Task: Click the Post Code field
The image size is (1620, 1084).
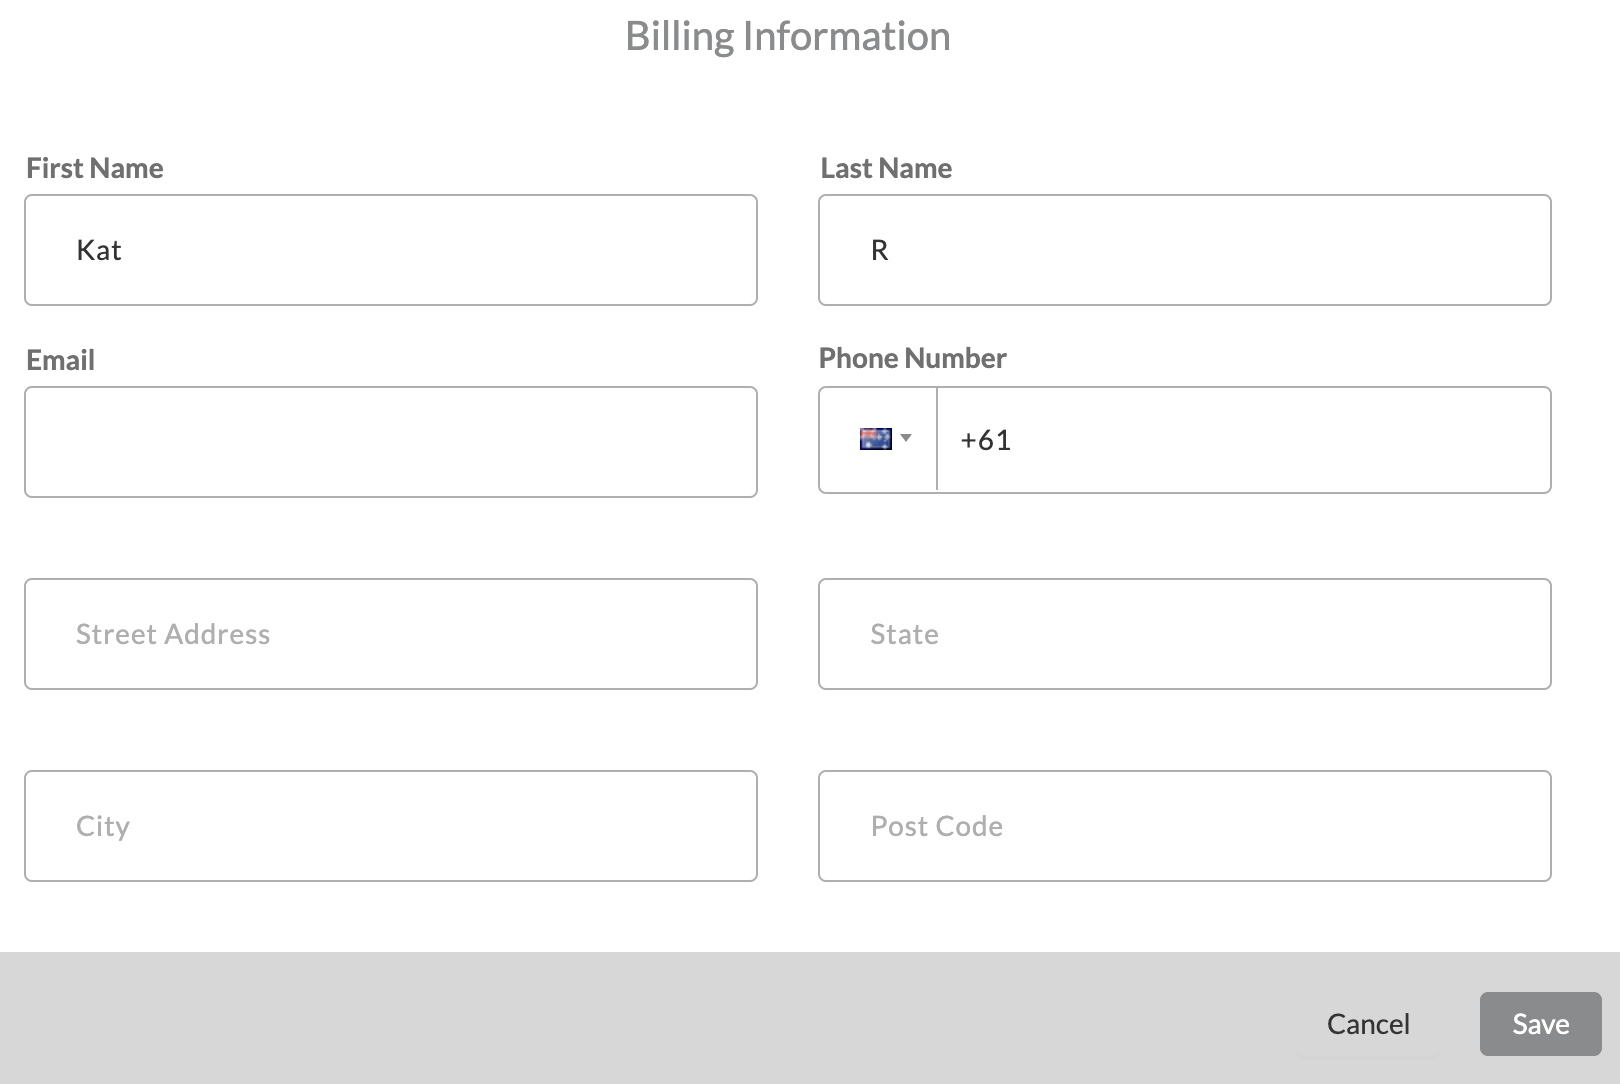Action: tap(1184, 825)
